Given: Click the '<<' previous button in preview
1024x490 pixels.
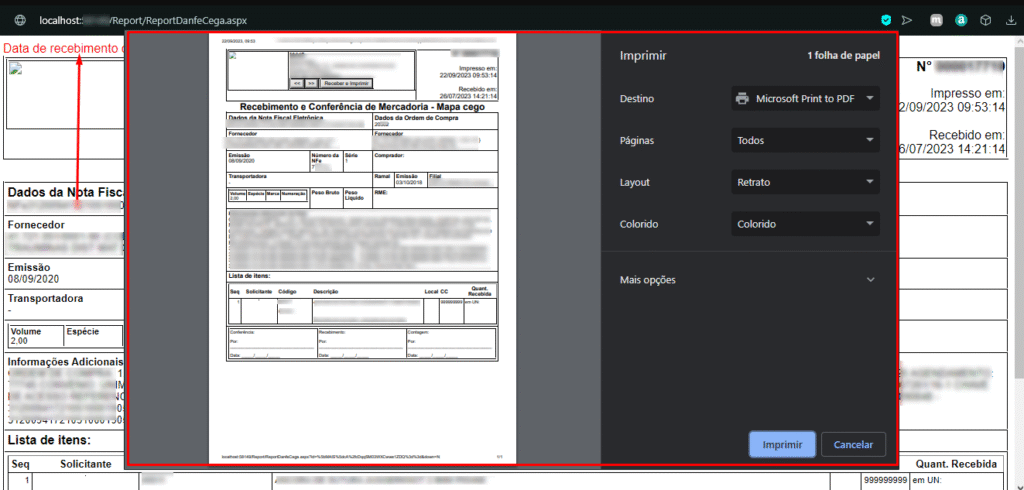Looking at the screenshot, I should 297,83.
